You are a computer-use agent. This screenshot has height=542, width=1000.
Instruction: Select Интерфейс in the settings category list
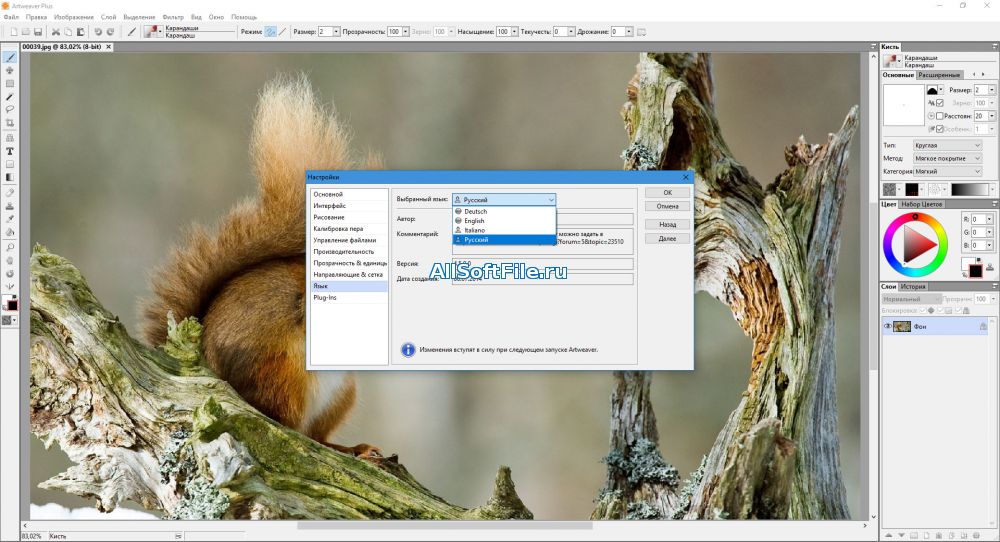(329, 205)
